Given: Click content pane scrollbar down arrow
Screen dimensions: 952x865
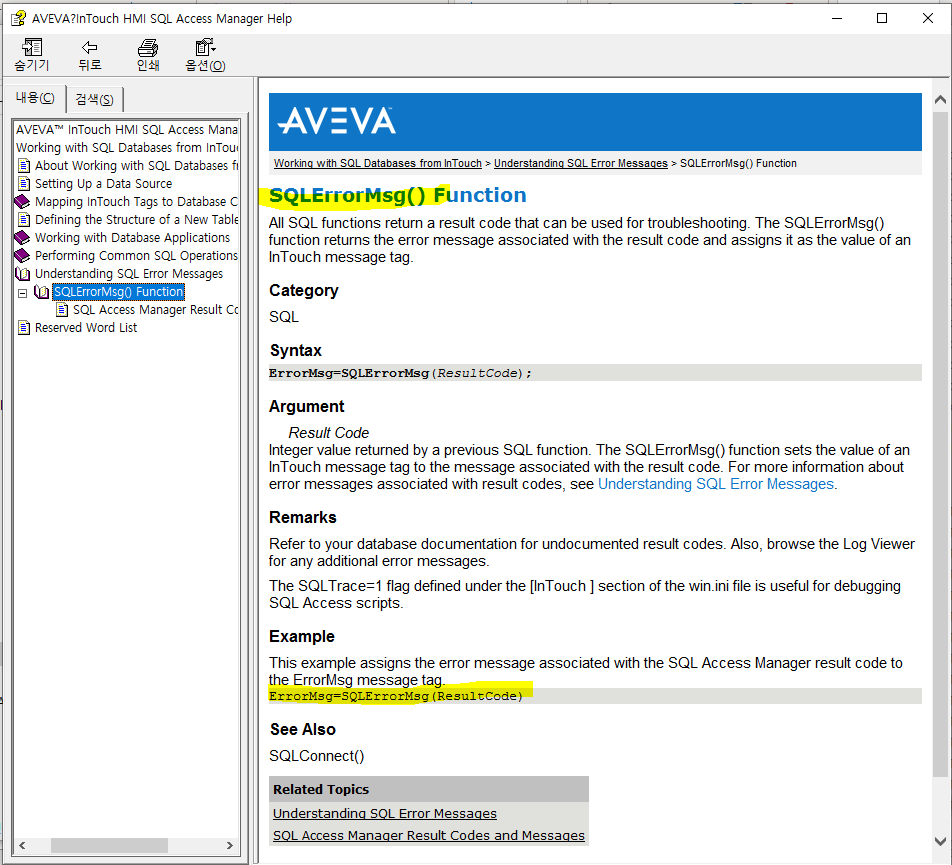Looking at the screenshot, I should click(940, 841).
